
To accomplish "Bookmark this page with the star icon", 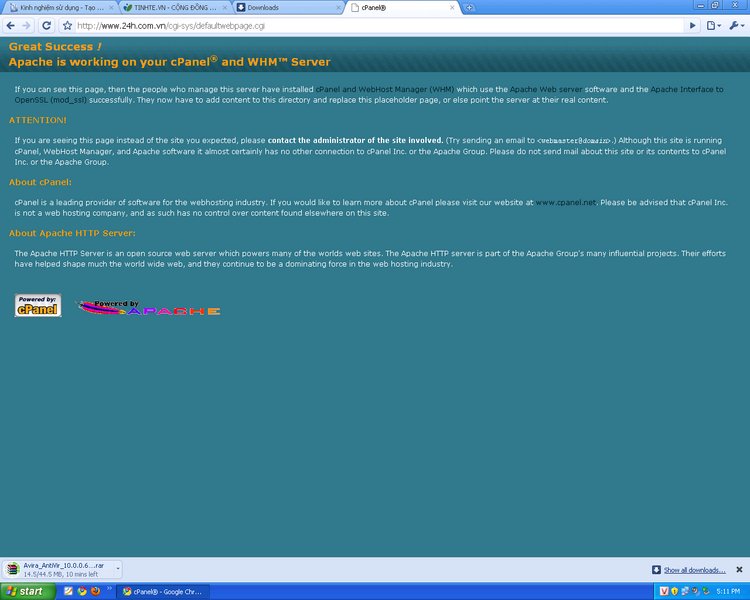I will click(x=66, y=25).
